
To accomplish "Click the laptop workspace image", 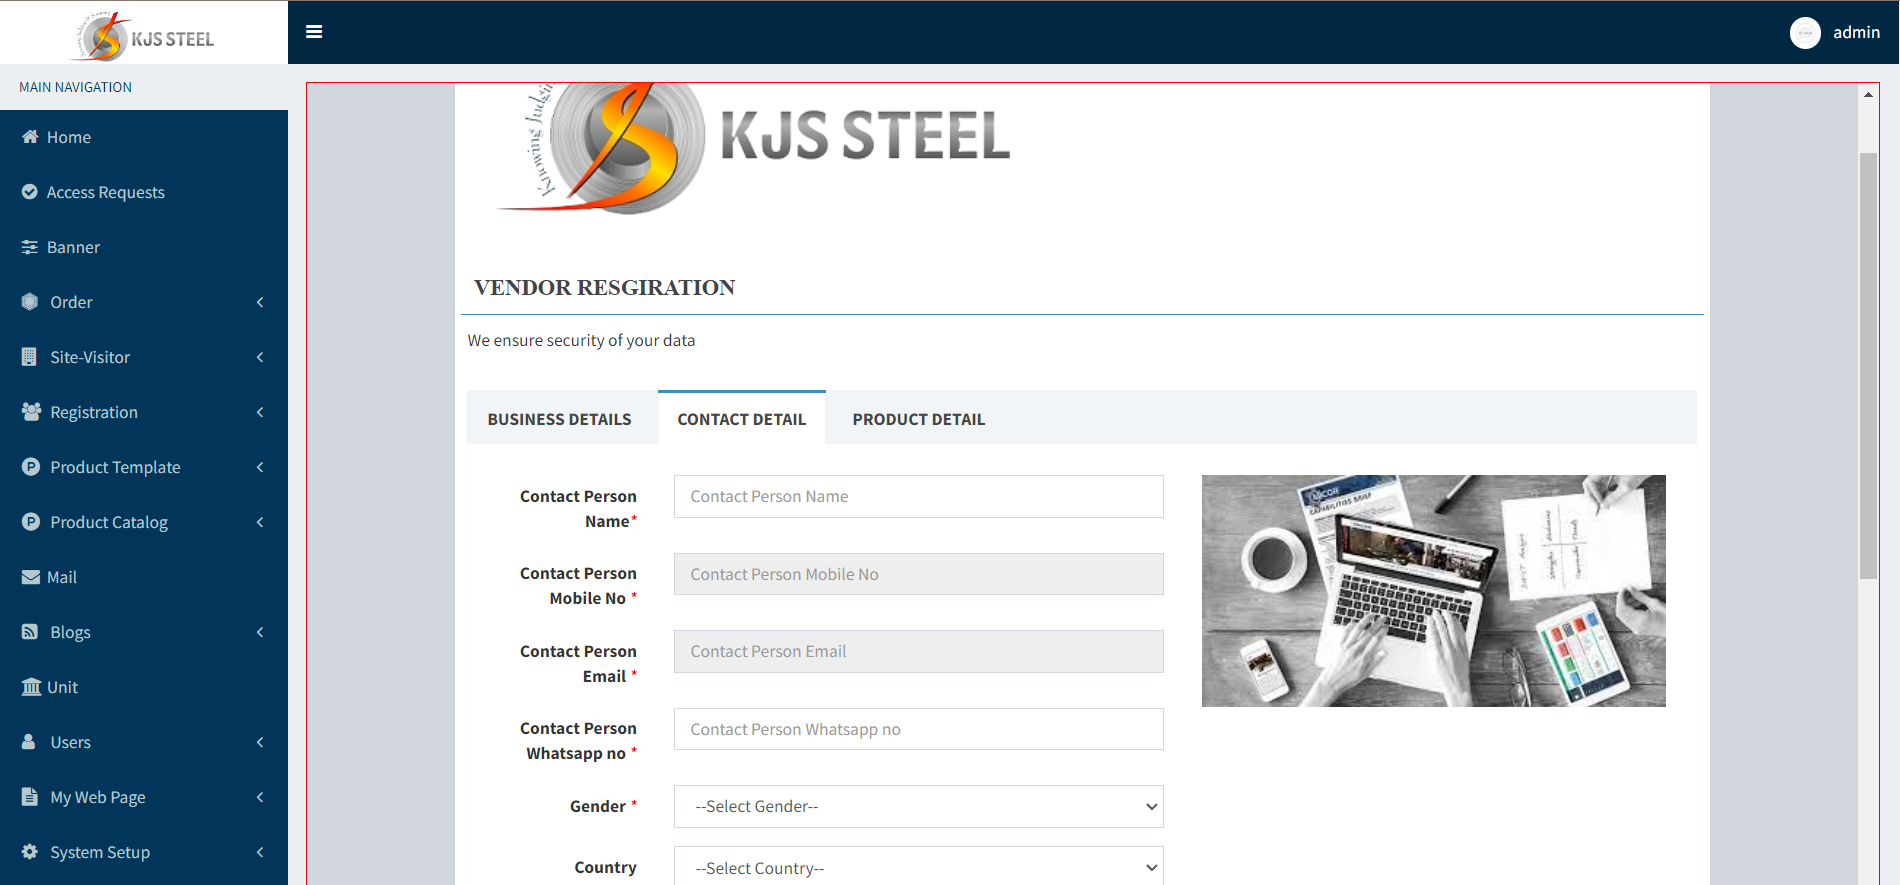I will (1434, 591).
